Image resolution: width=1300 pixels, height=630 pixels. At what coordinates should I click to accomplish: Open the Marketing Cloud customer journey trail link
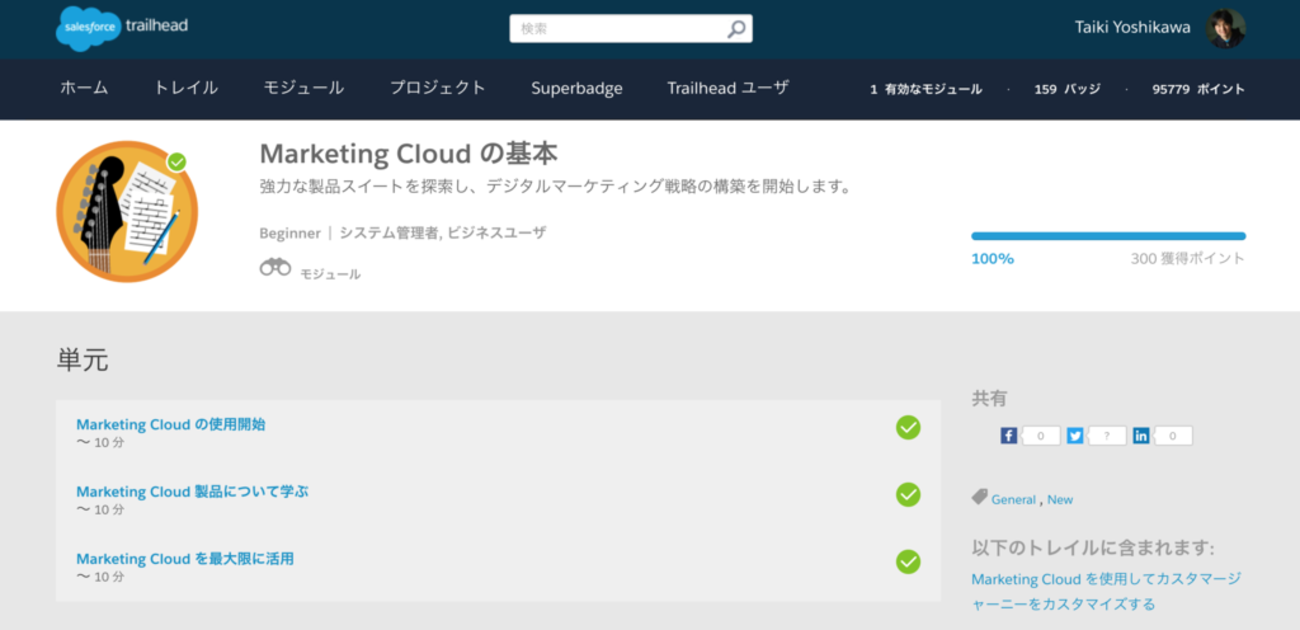click(1106, 591)
